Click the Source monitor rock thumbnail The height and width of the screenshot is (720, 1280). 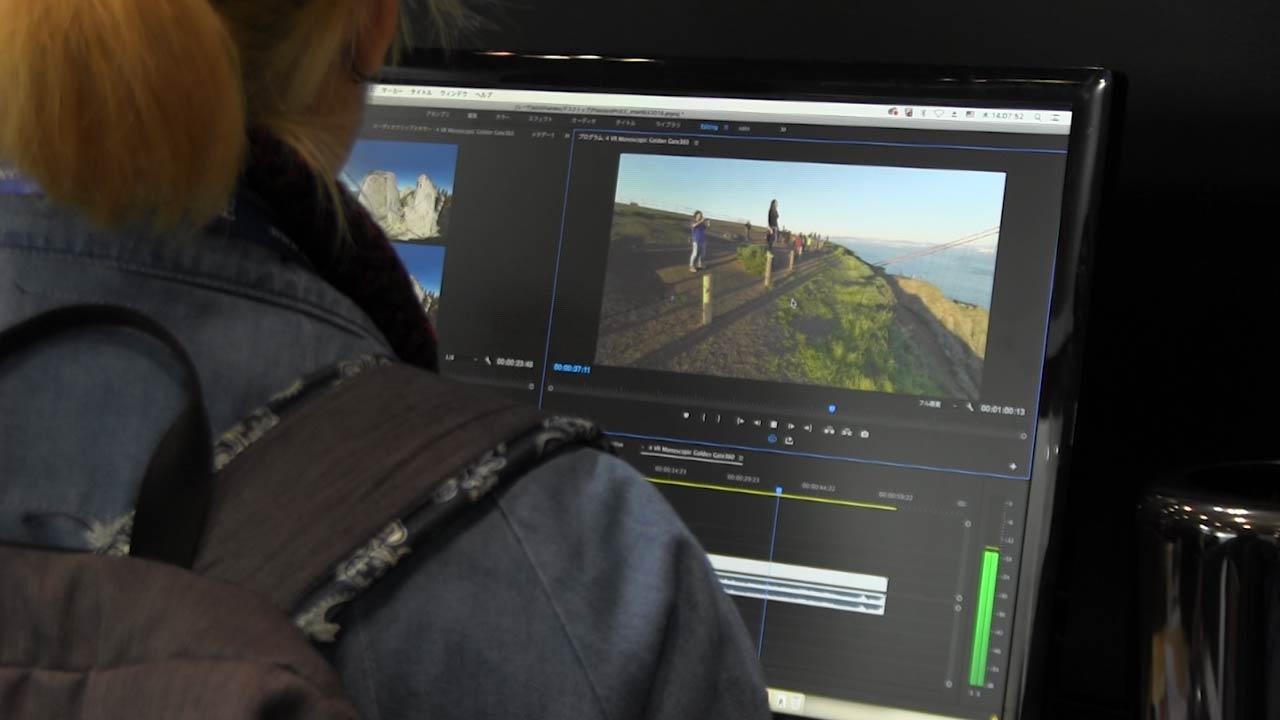pos(401,192)
